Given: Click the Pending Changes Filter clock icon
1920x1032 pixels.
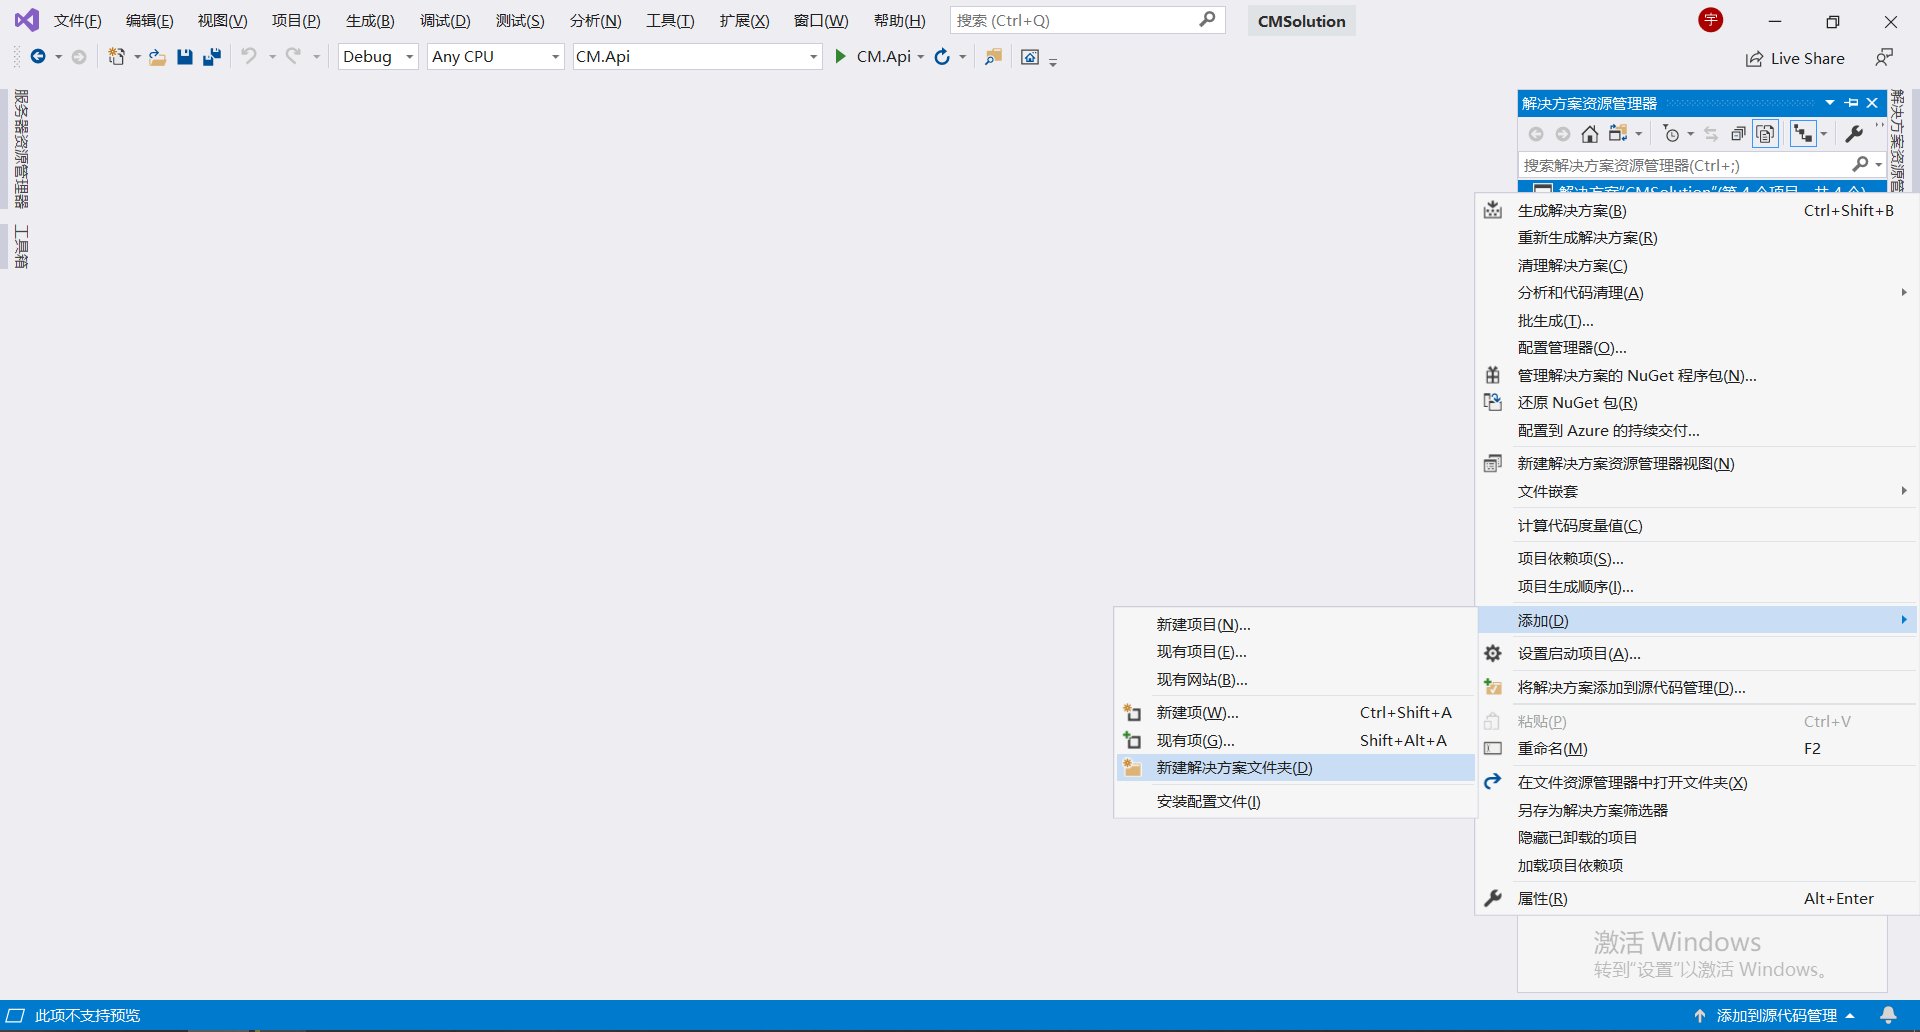Looking at the screenshot, I should coord(1670,134).
